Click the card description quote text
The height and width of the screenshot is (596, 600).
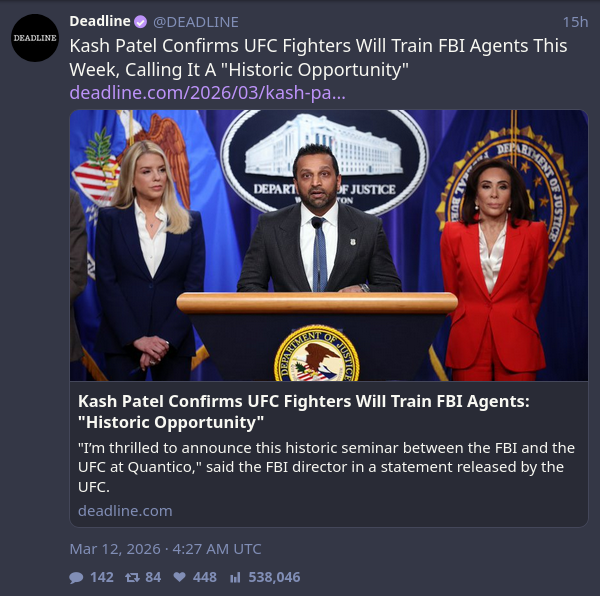(326, 467)
